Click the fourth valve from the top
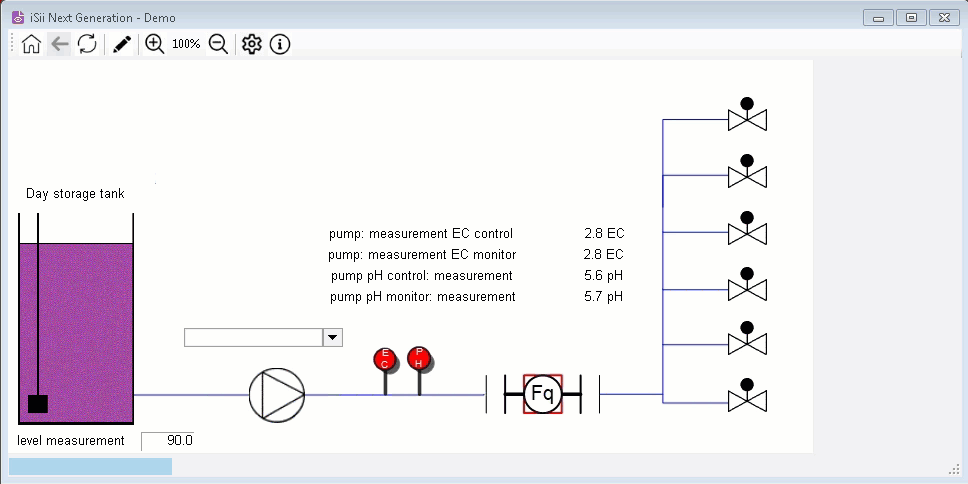Image resolution: width=968 pixels, height=484 pixels. click(747, 284)
